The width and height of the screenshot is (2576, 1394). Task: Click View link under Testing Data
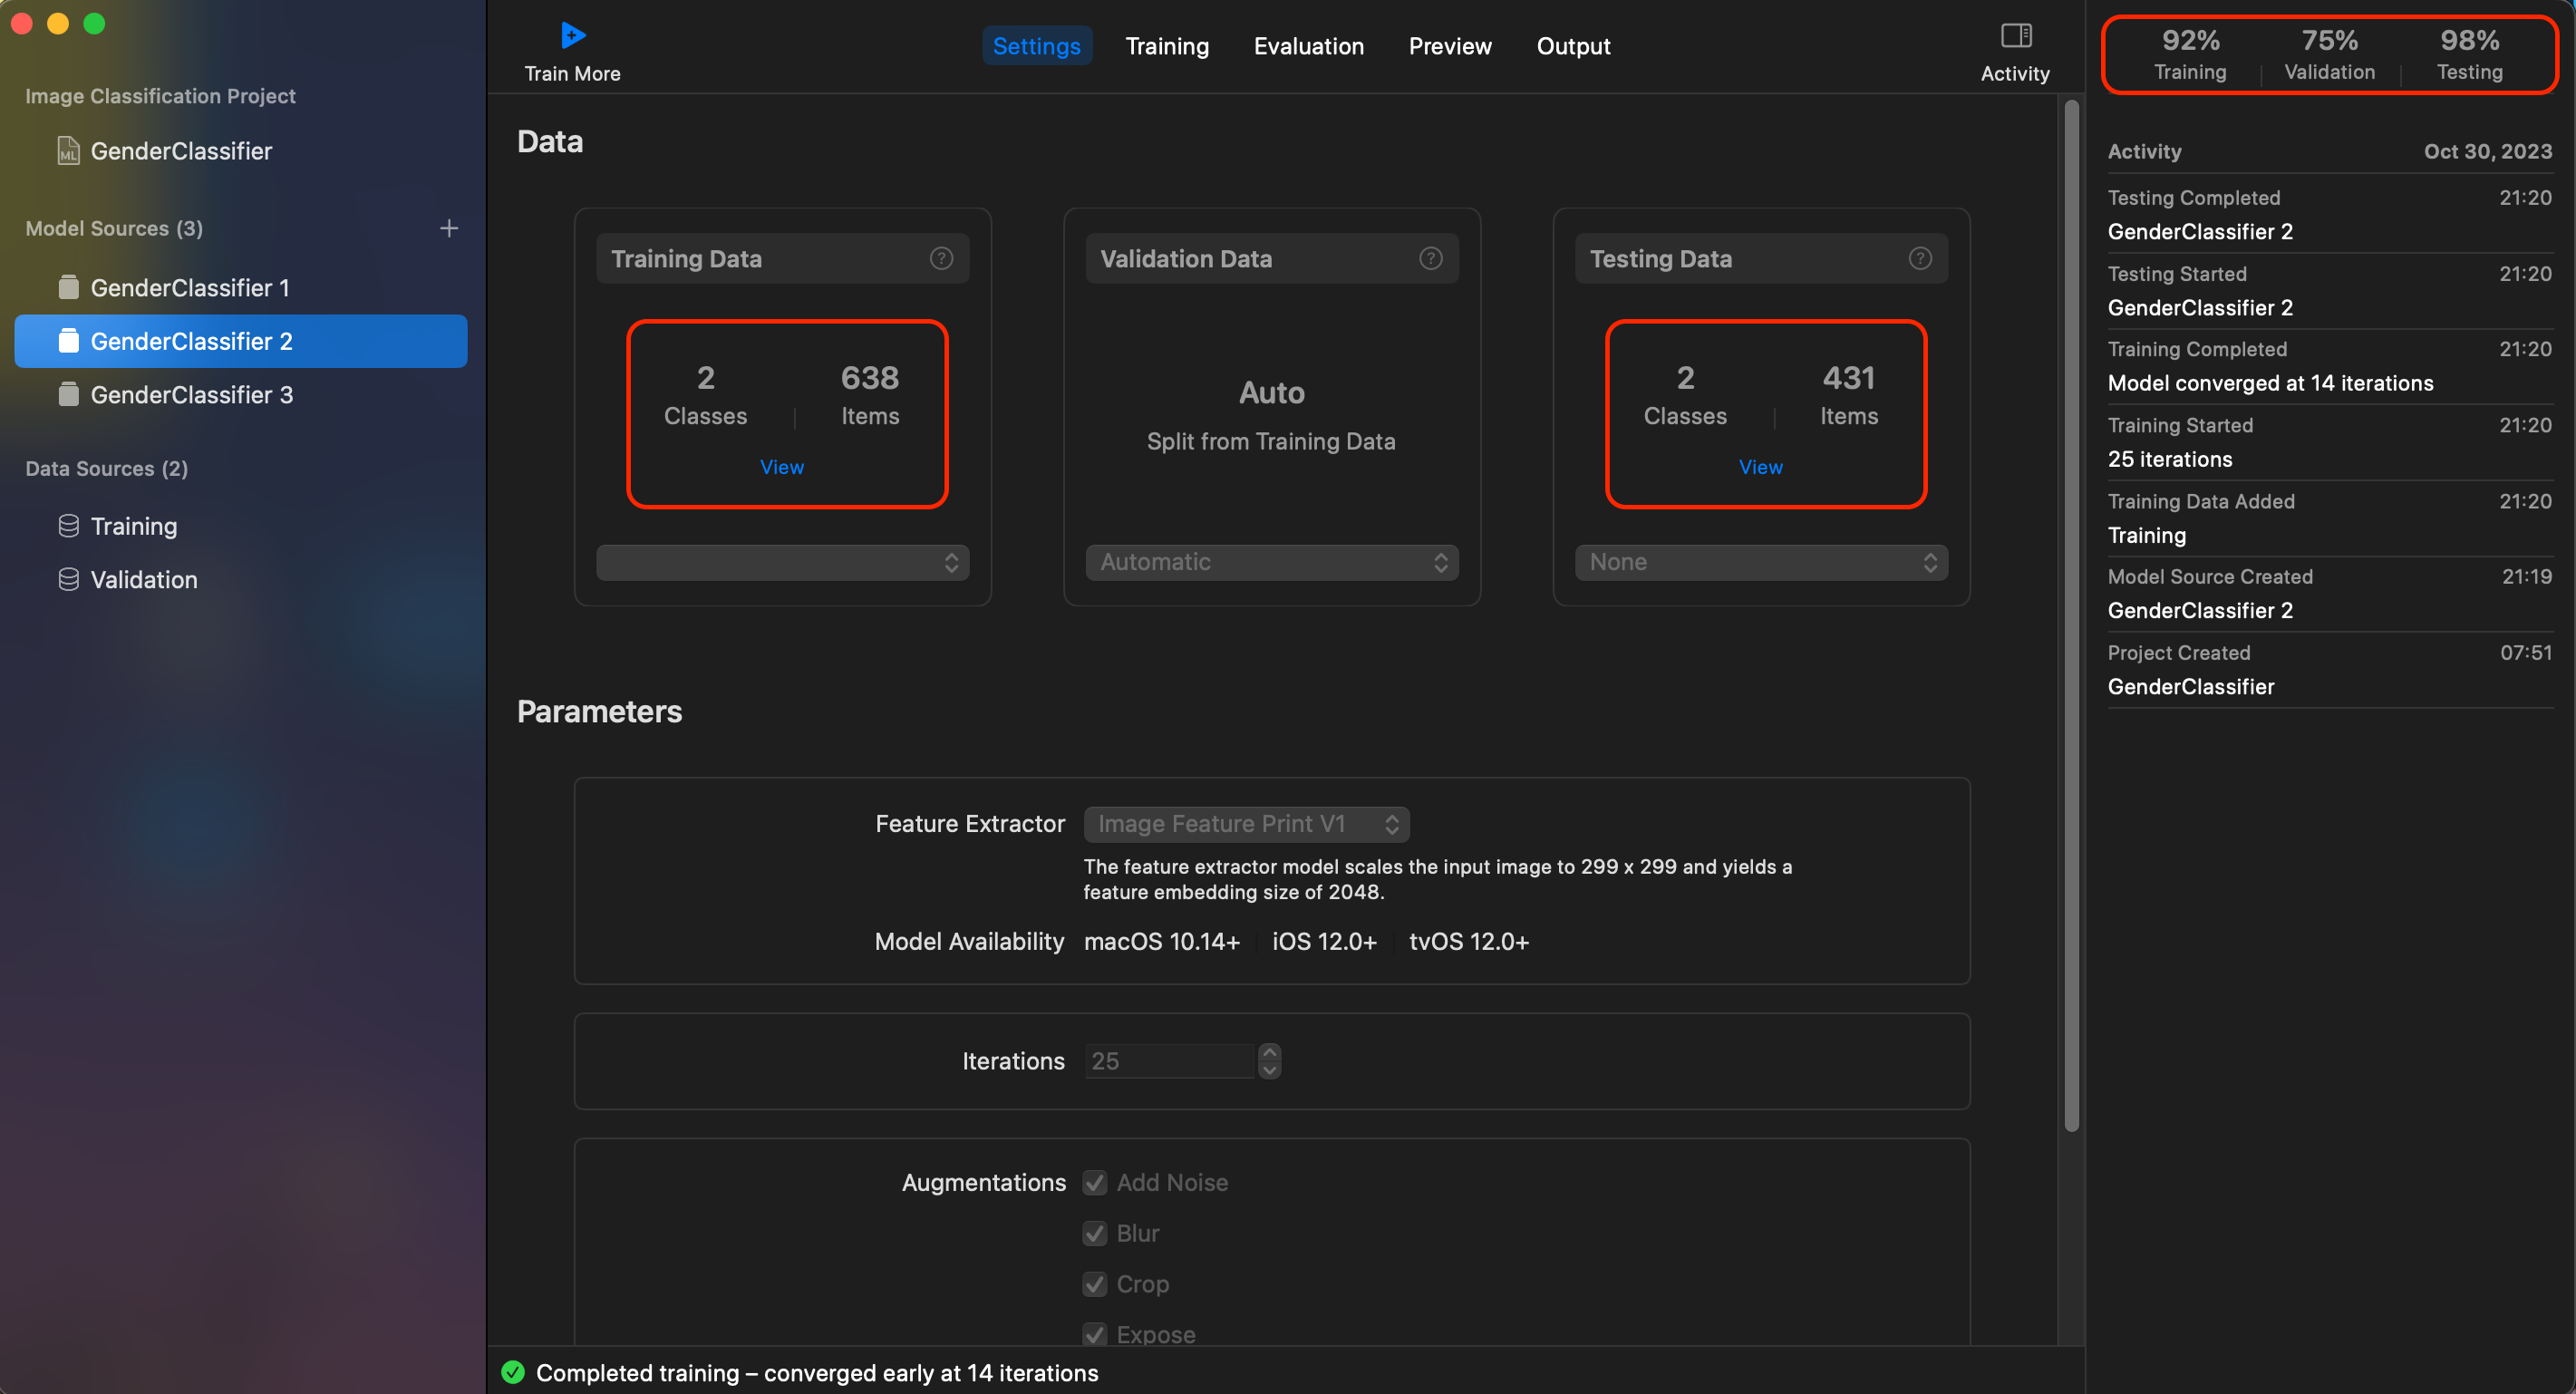click(x=1759, y=467)
